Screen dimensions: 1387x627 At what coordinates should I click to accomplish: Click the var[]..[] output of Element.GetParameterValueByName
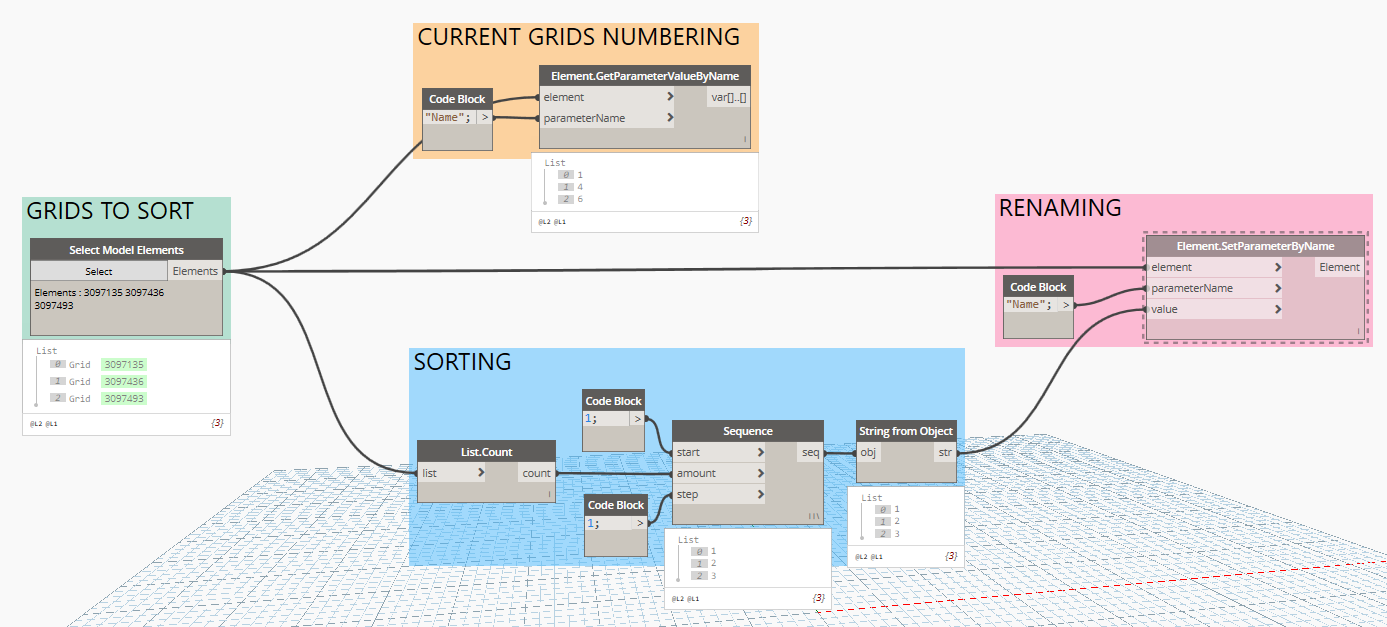coord(727,96)
